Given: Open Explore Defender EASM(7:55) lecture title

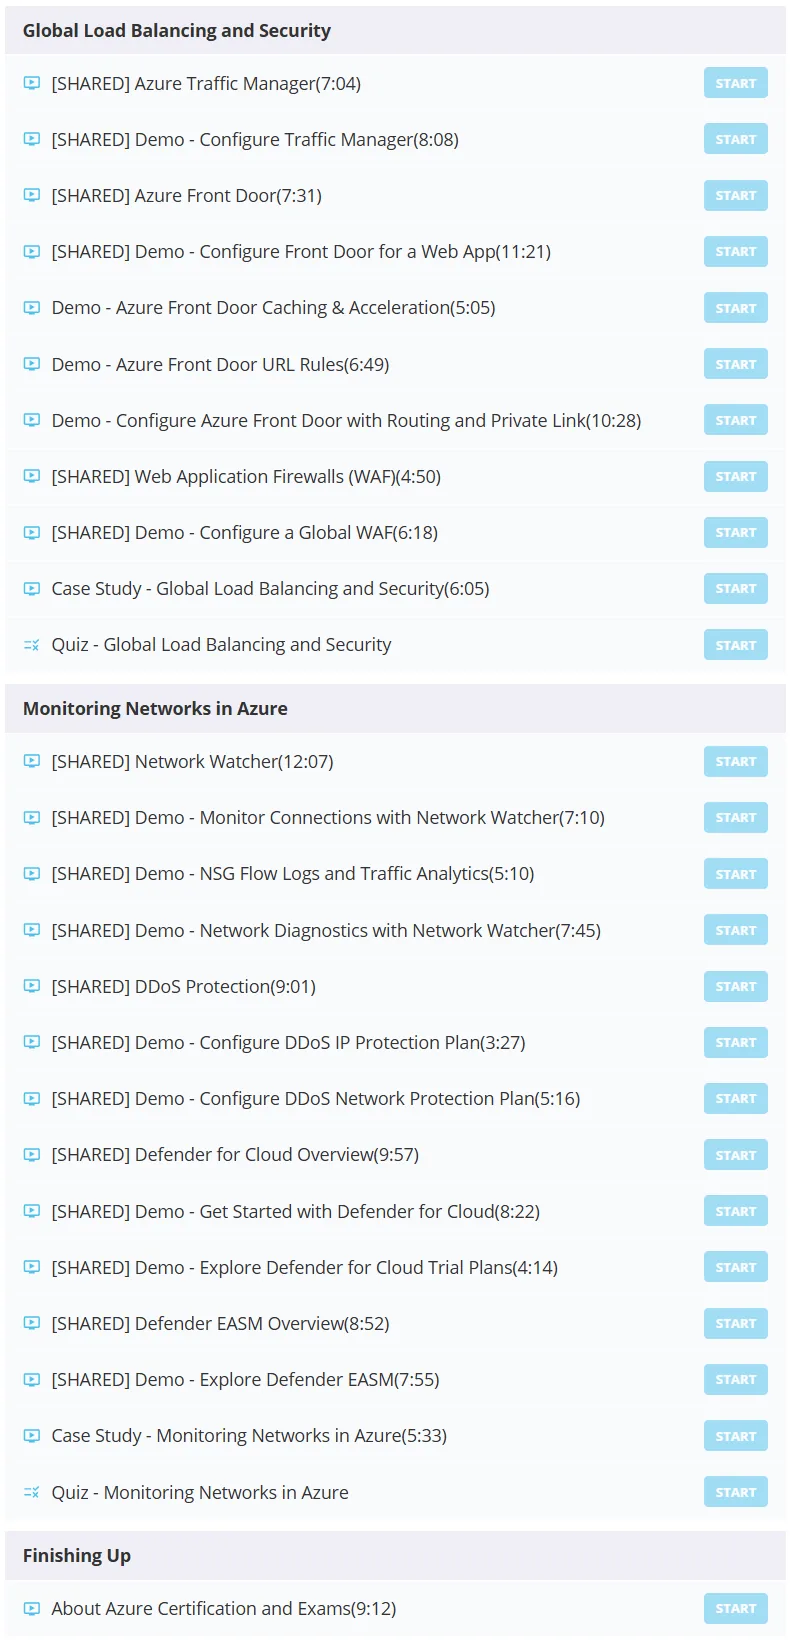Looking at the screenshot, I should pyautogui.click(x=245, y=1379).
